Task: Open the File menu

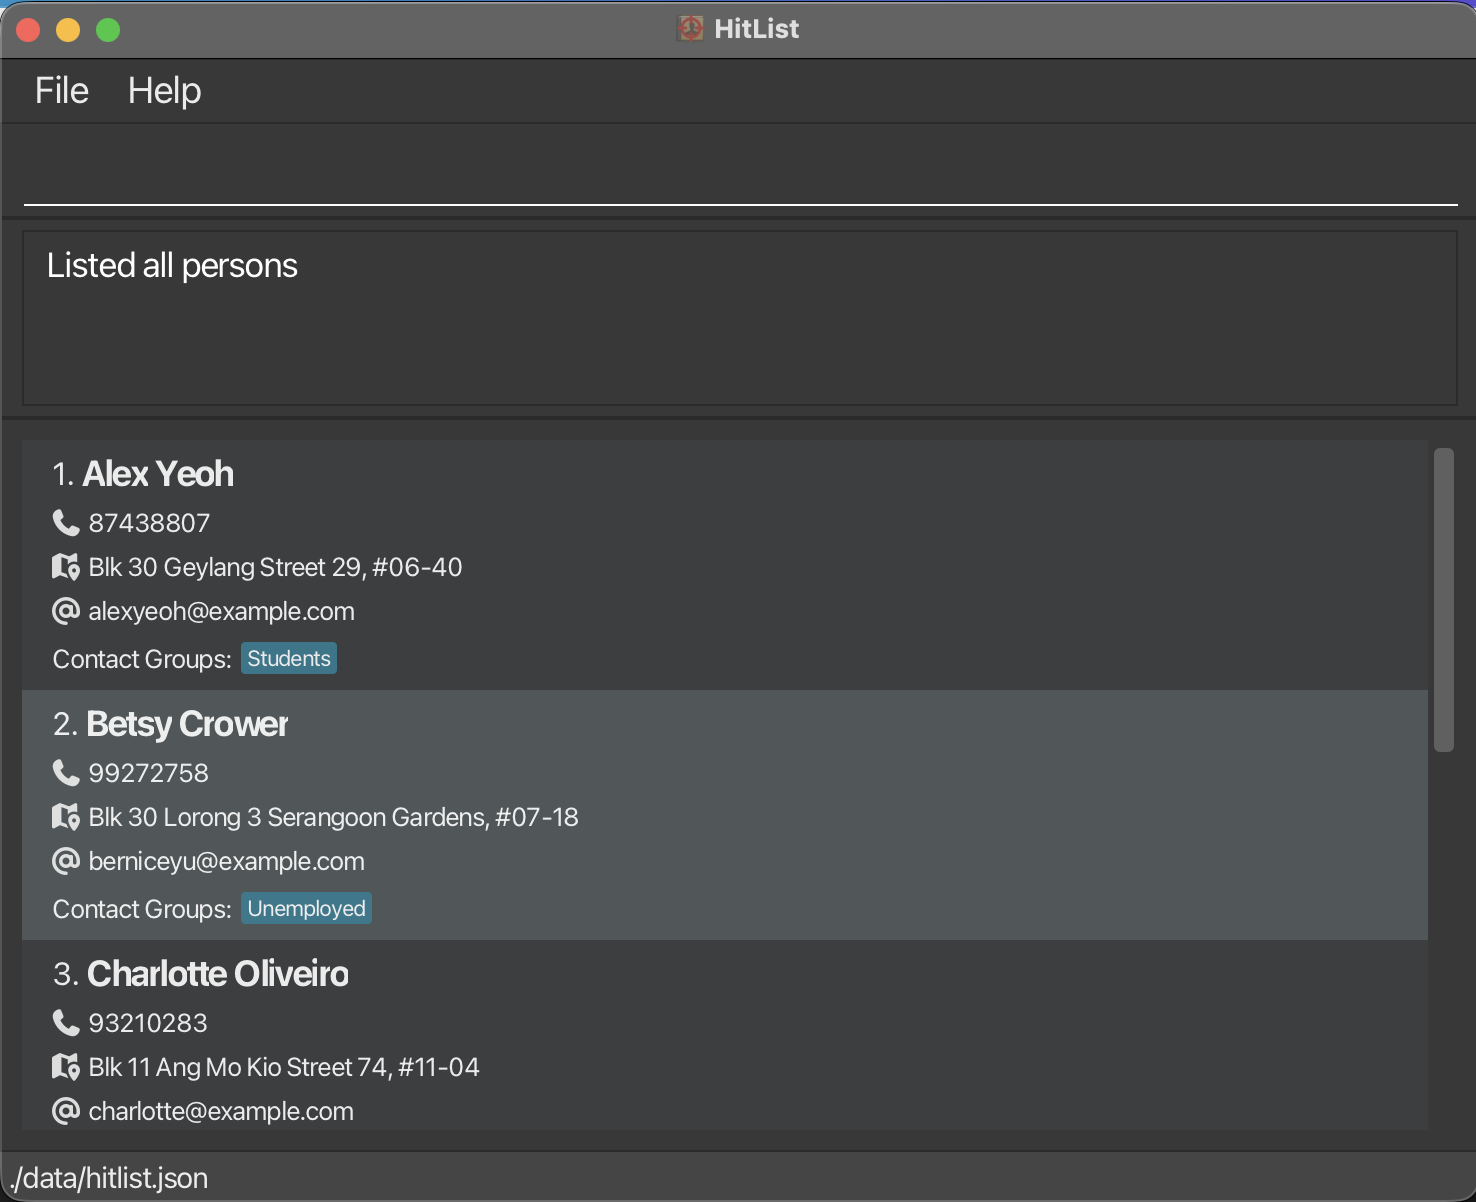Action: (60, 90)
